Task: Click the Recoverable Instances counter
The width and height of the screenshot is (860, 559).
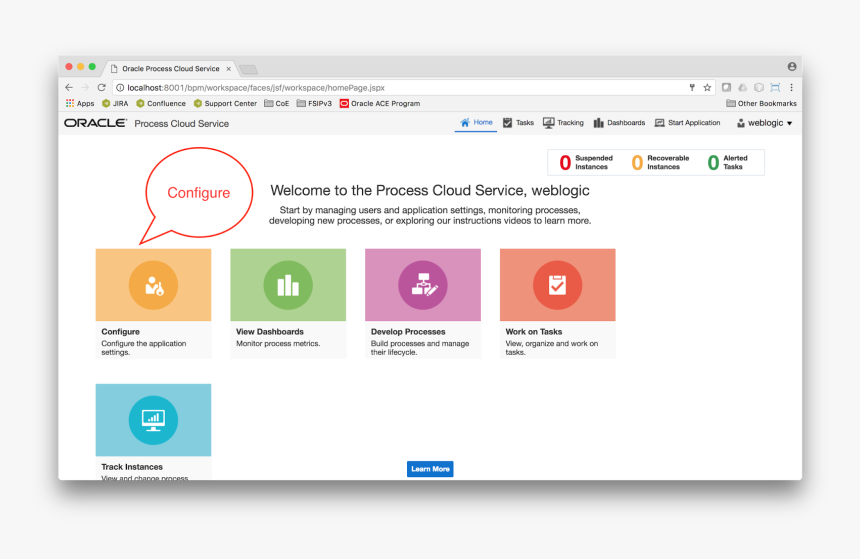Action: [660, 162]
